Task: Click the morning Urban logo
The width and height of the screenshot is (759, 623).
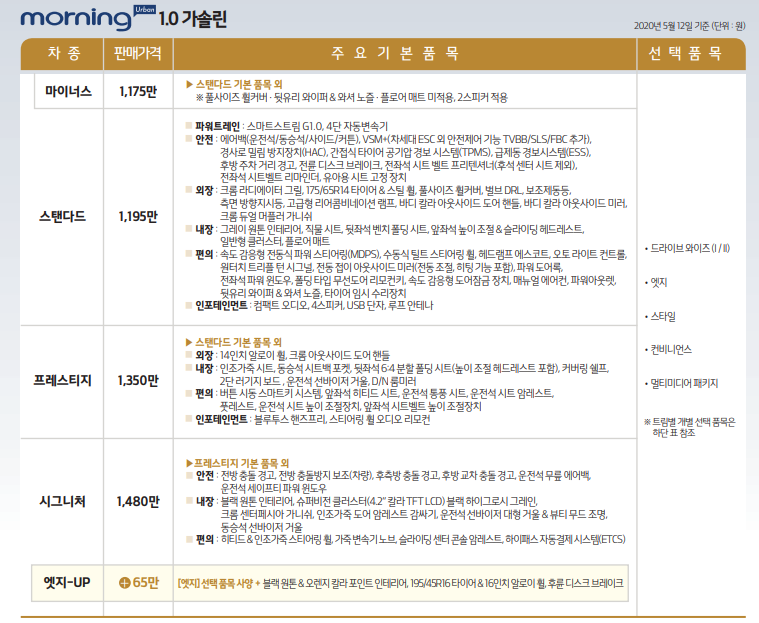Action: [88, 18]
